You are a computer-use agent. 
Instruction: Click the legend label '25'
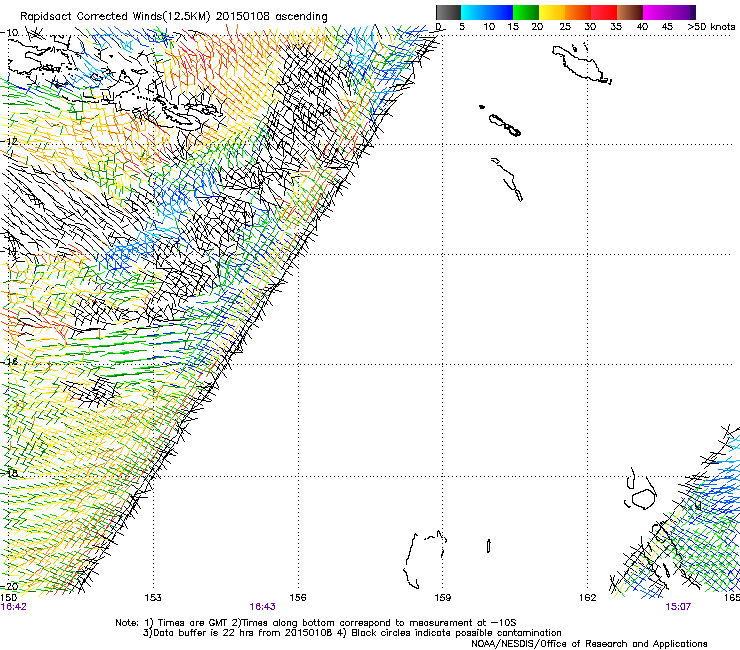(565, 27)
